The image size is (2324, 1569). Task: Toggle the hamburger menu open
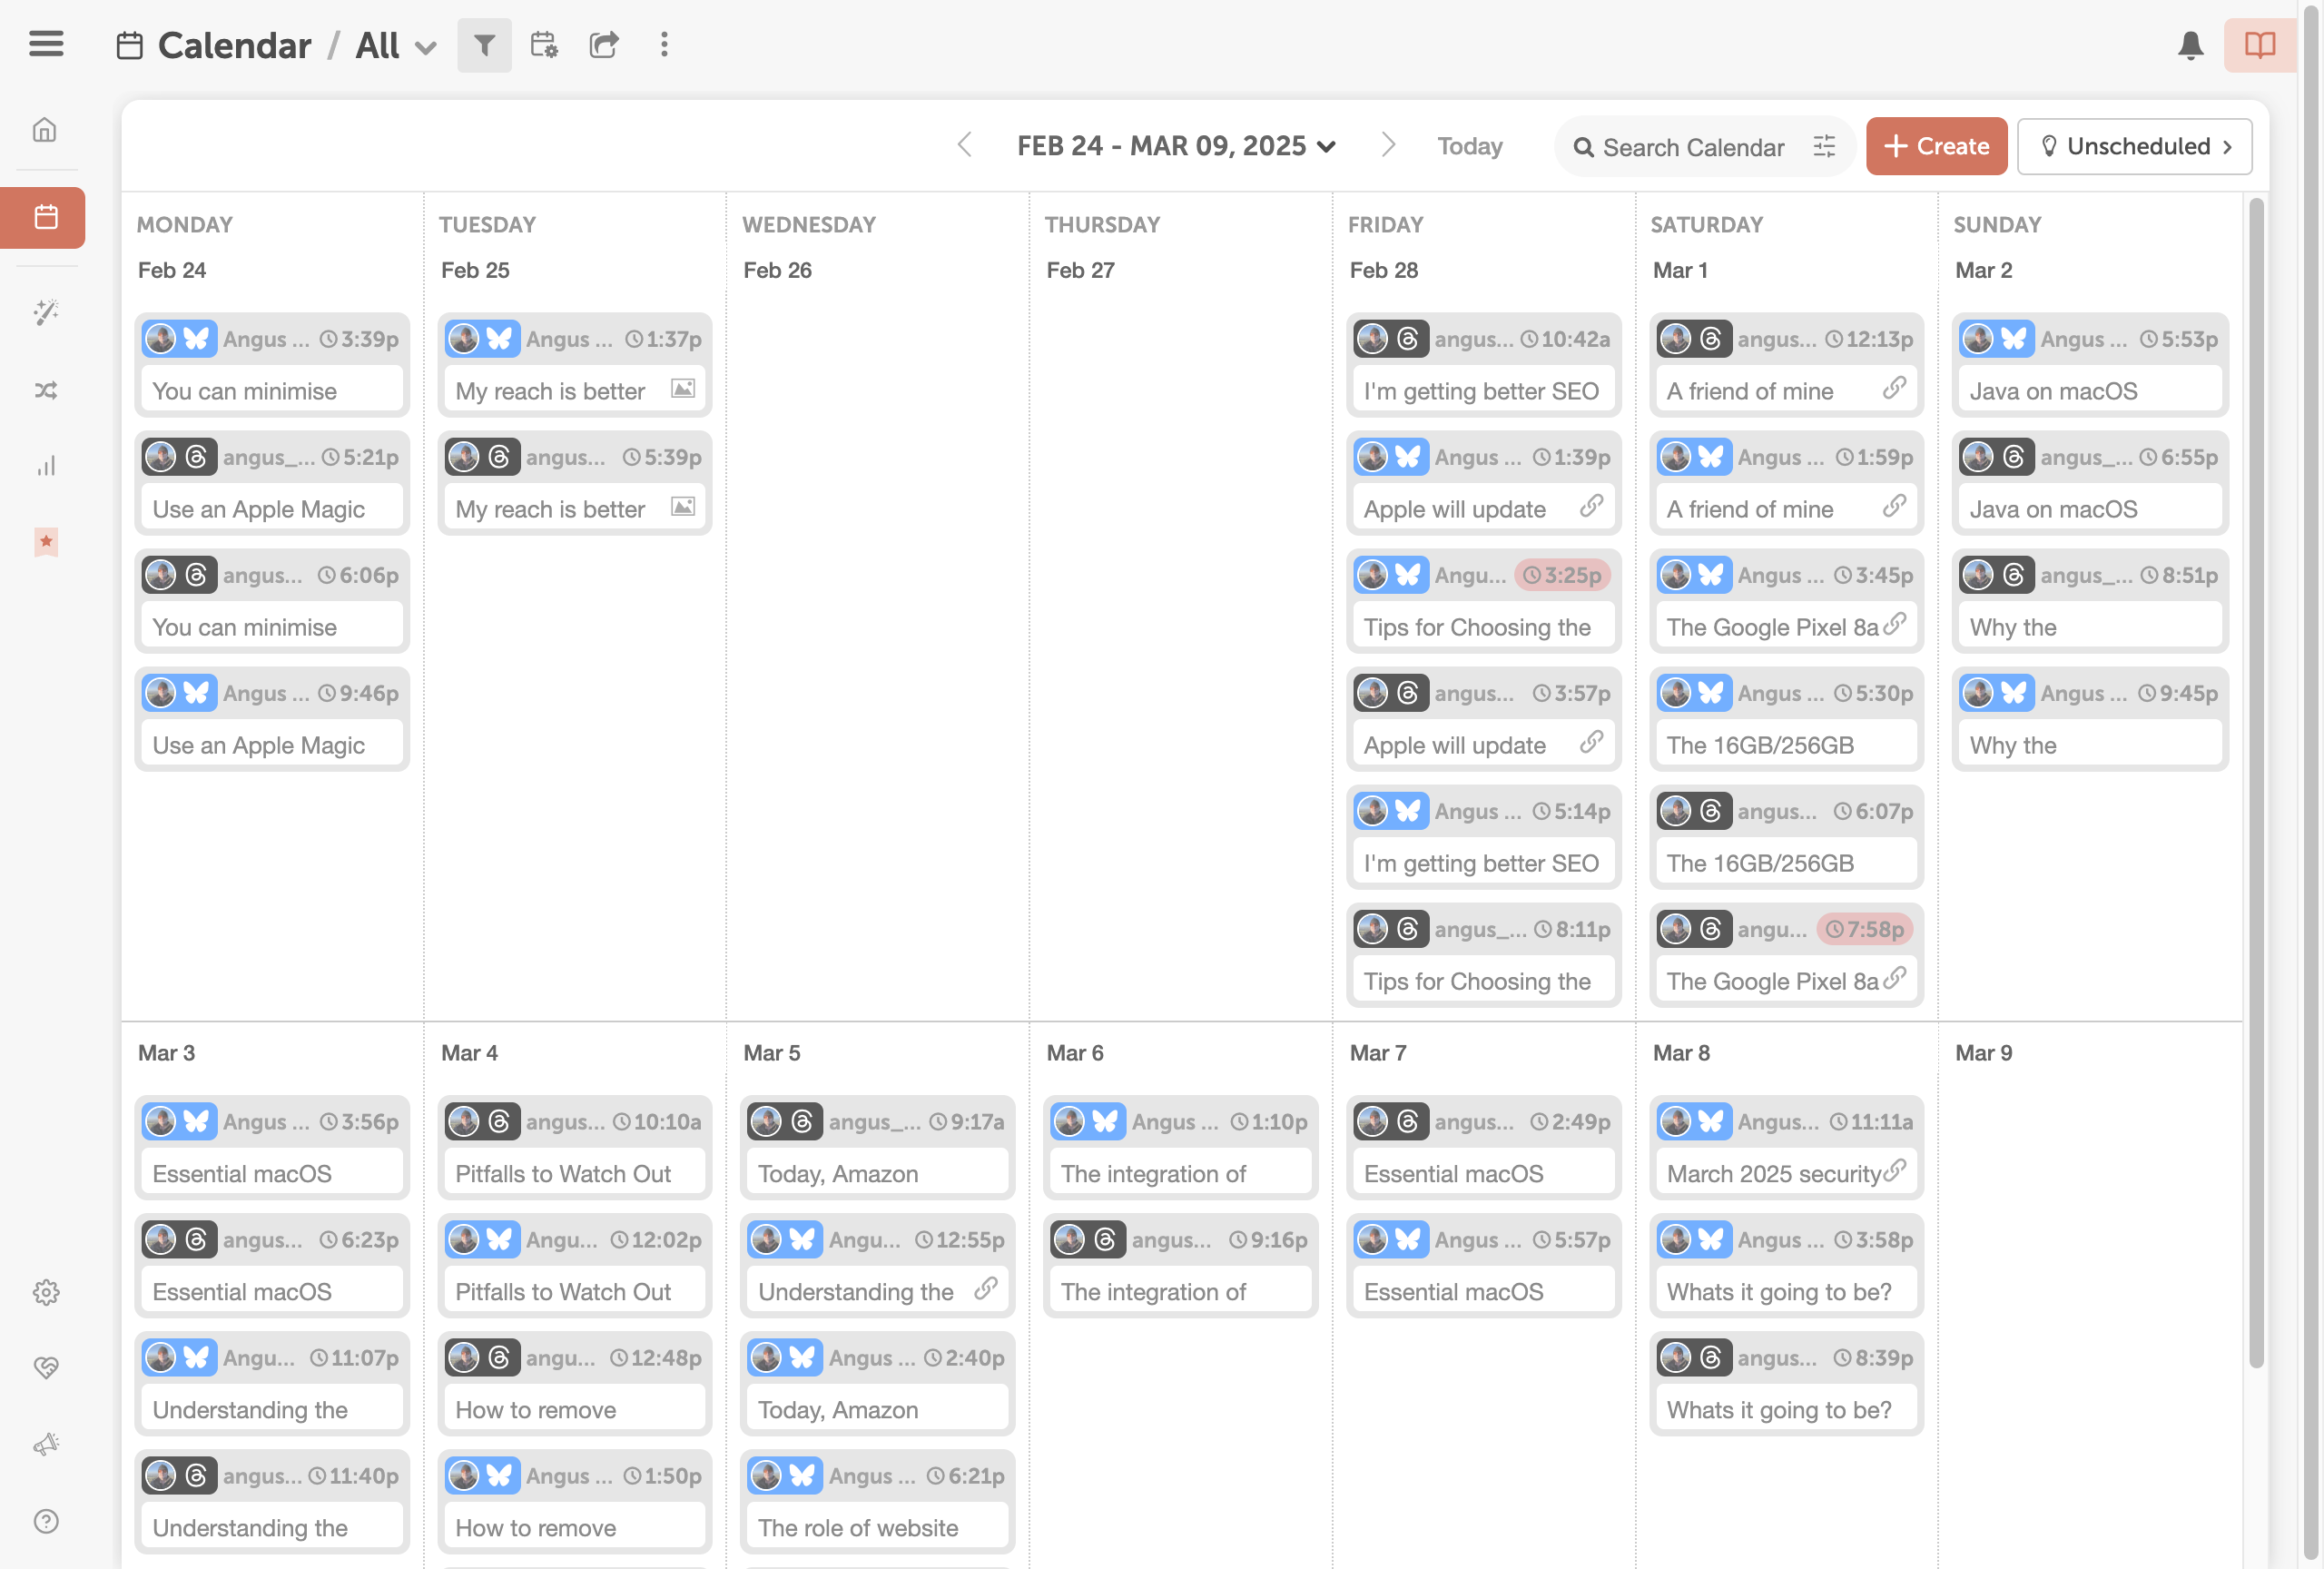[46, 44]
